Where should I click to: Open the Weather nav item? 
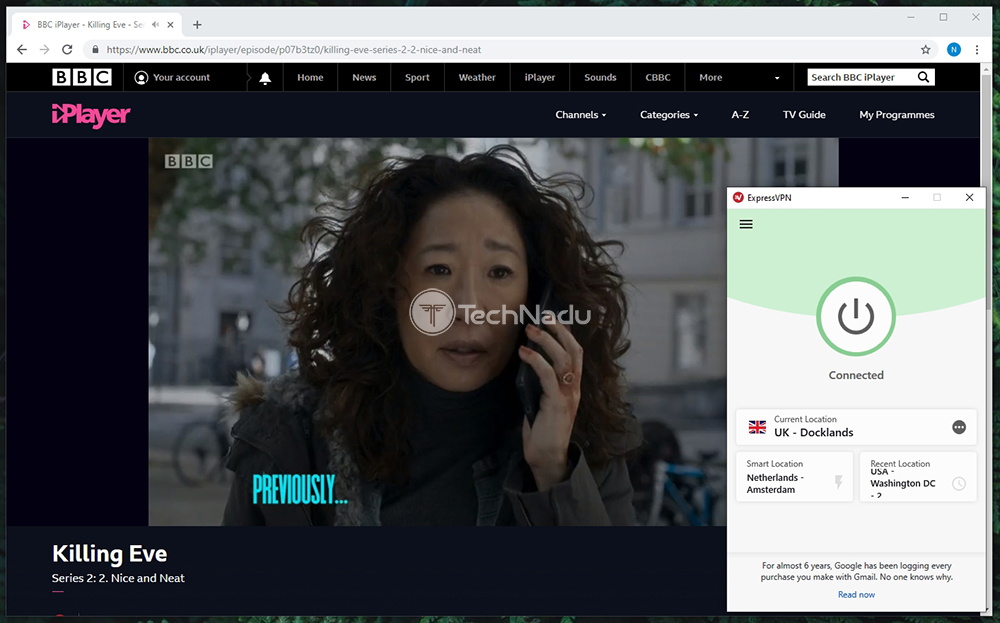pos(477,78)
